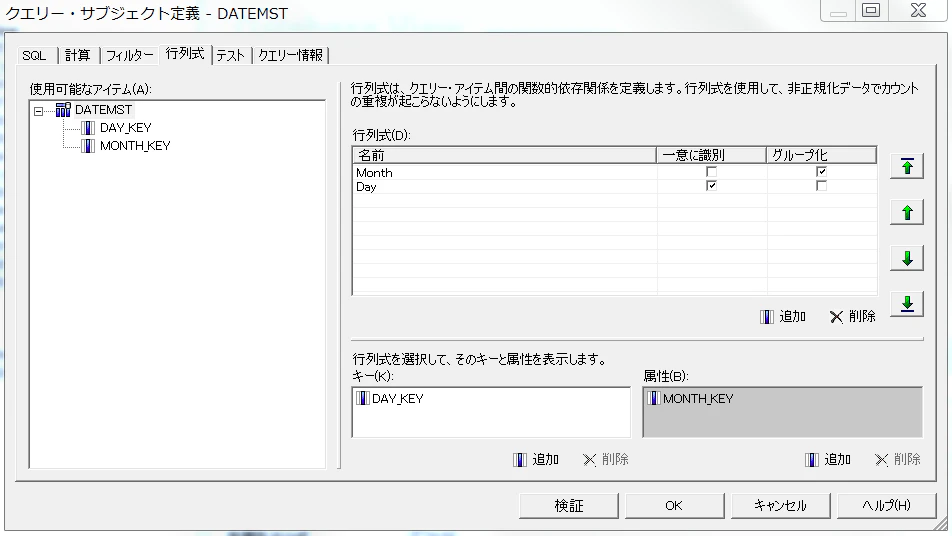Select MONTH_KEY in the attributes list
The height and width of the screenshot is (536, 952).
click(x=698, y=398)
